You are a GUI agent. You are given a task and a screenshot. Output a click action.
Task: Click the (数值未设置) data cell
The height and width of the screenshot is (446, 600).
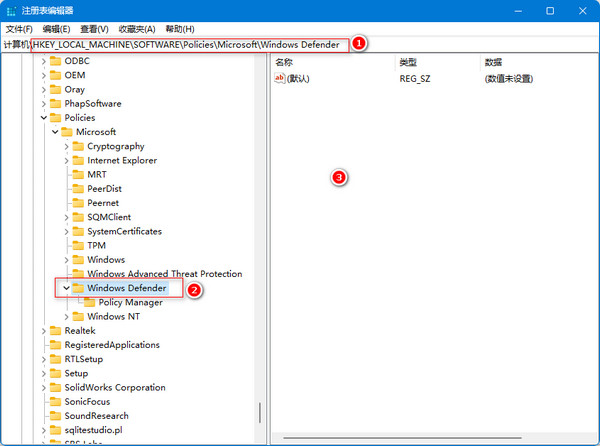[509, 79]
